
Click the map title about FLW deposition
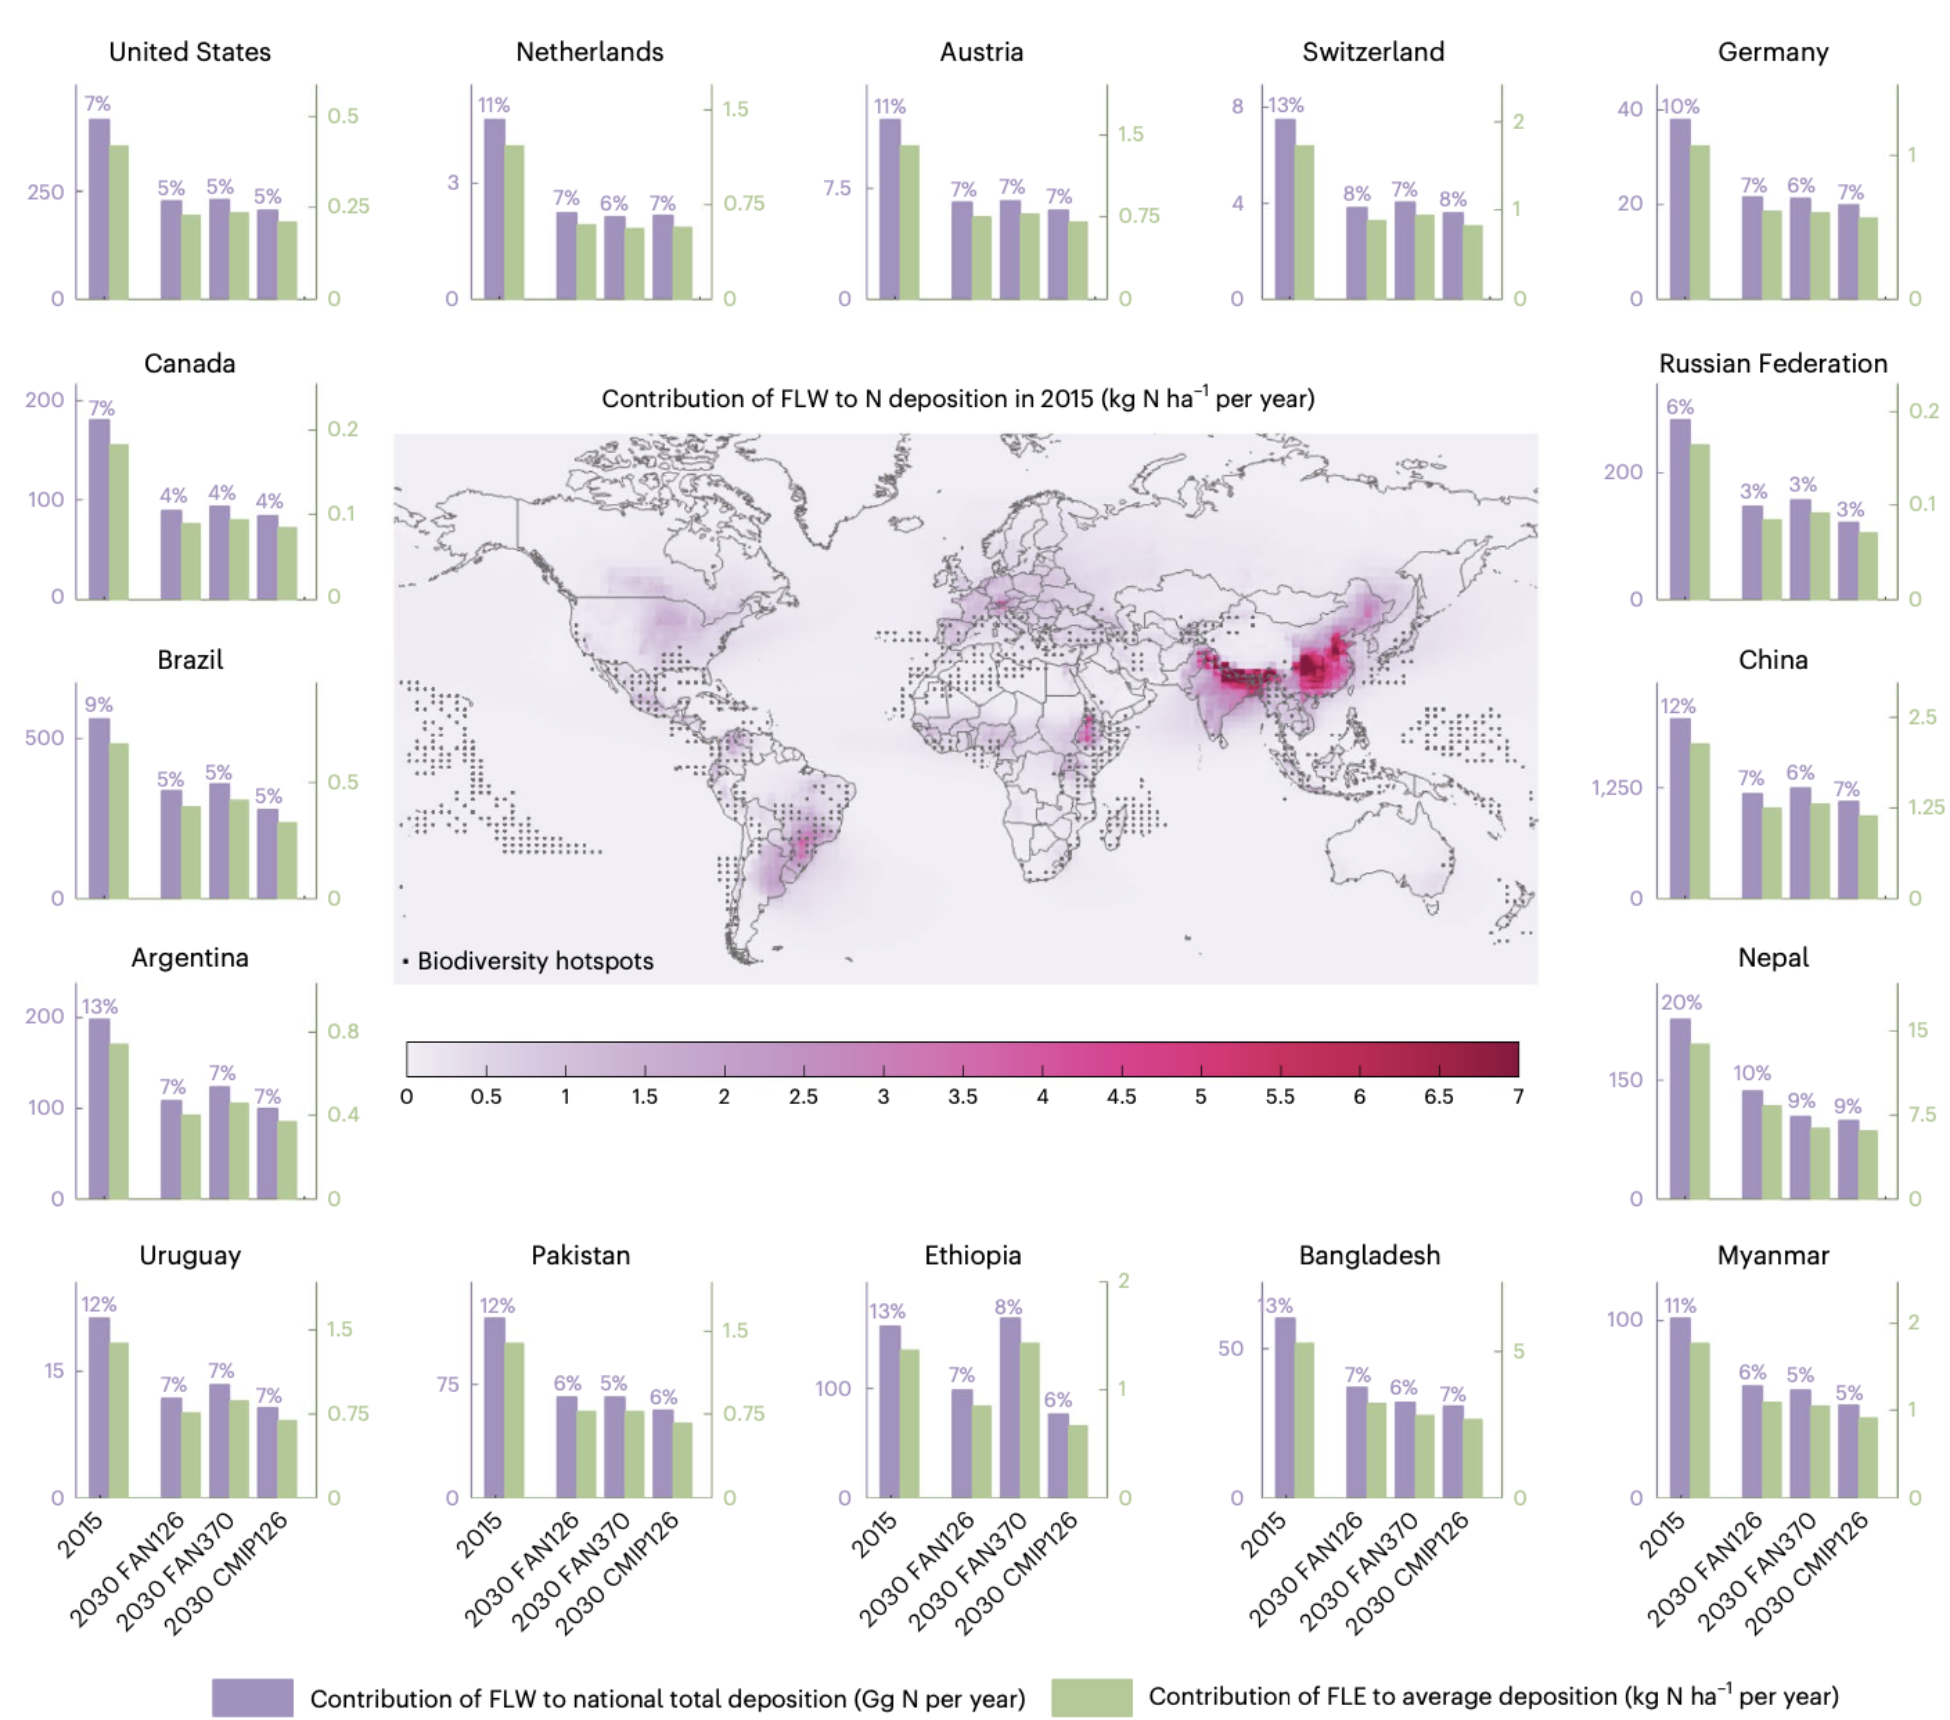[x=957, y=399]
